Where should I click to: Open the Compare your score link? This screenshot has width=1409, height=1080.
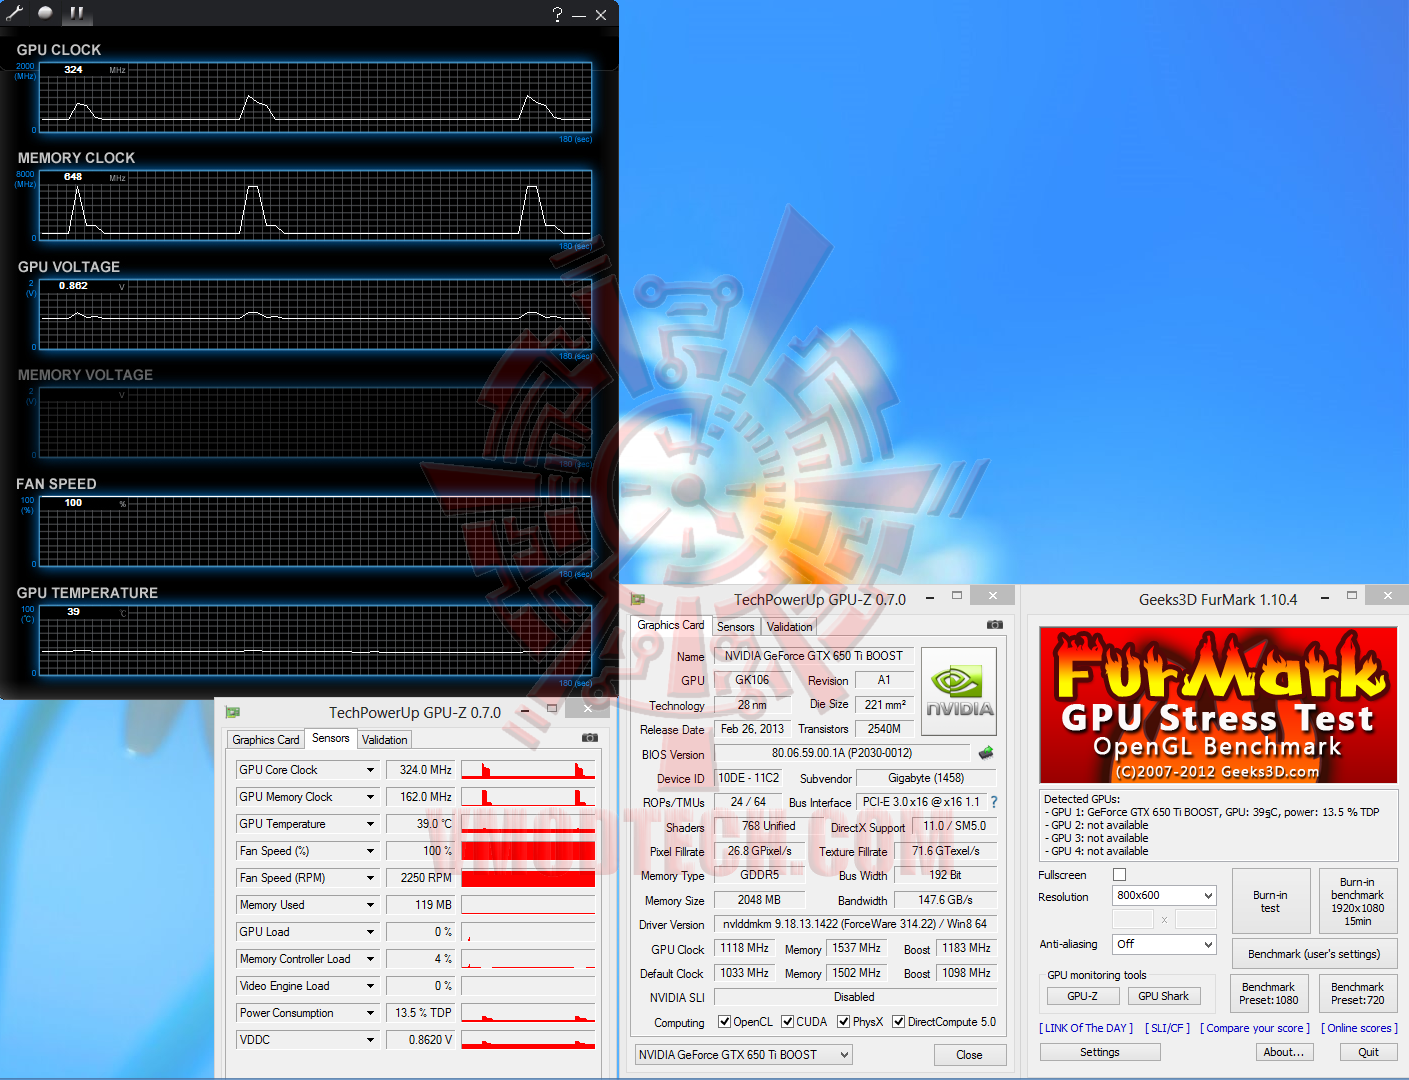pos(1255,1028)
